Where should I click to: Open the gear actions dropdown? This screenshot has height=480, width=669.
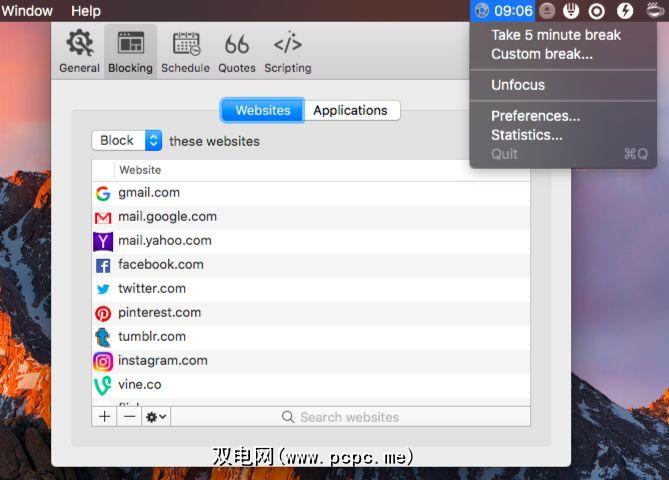point(156,416)
